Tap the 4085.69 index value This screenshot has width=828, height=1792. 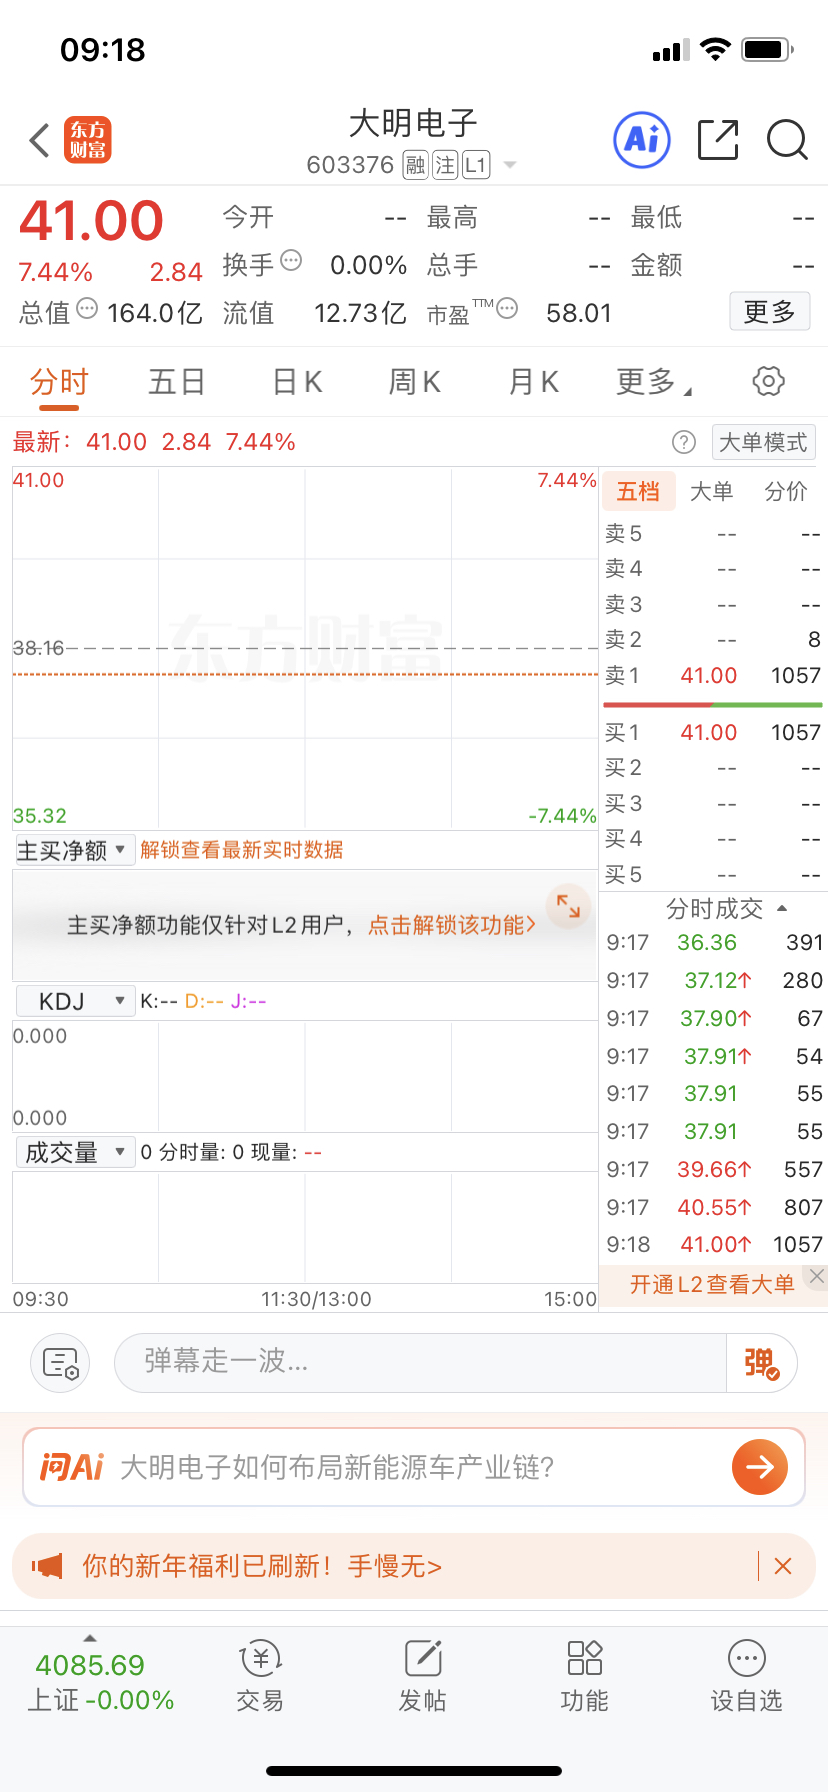[x=90, y=1665]
